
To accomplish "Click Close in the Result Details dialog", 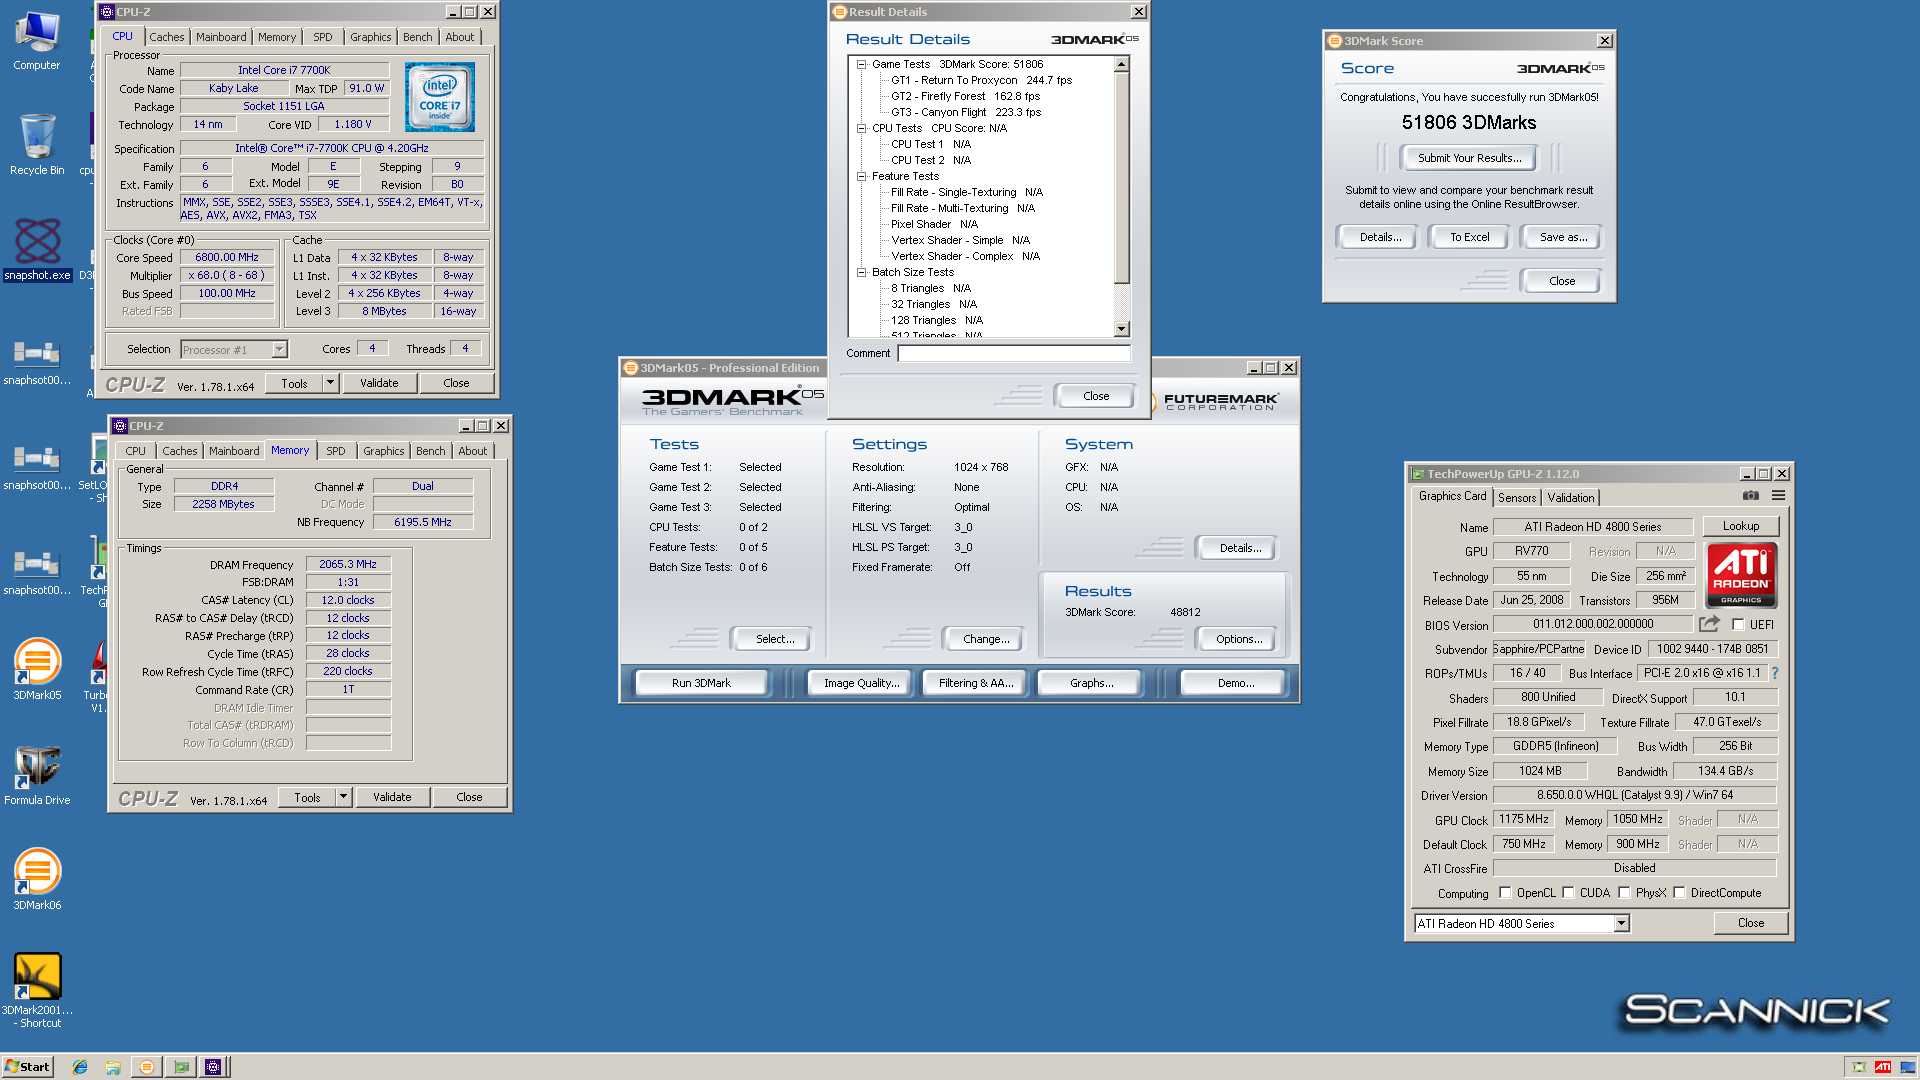I will pos(1096,396).
